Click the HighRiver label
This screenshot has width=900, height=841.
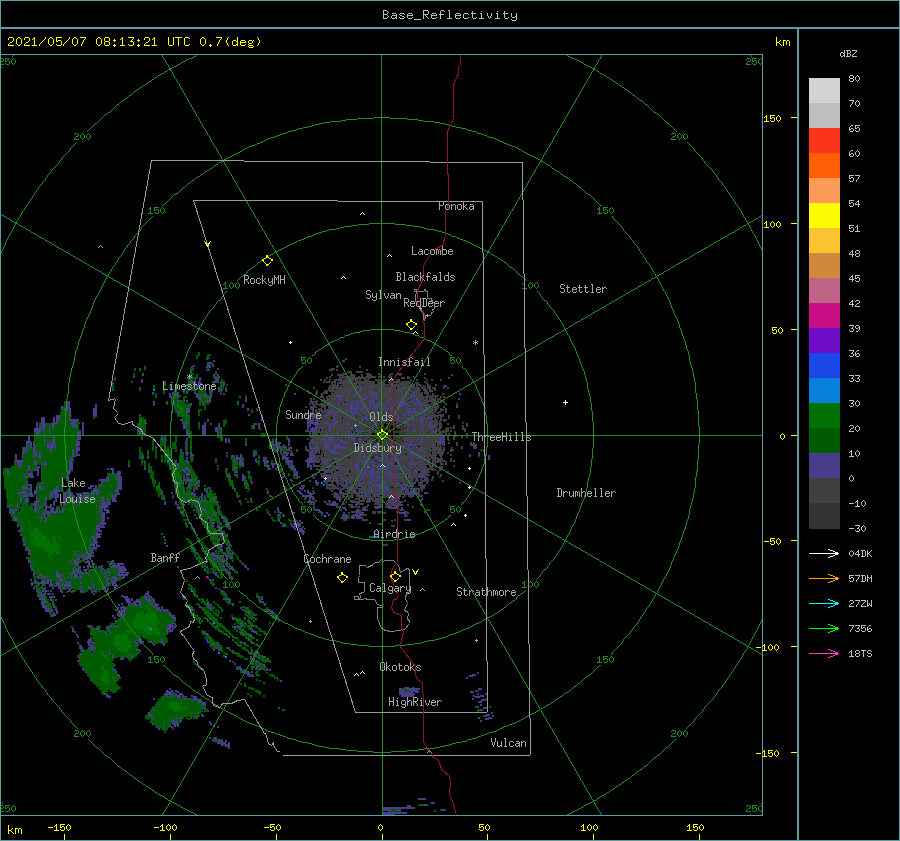415,702
